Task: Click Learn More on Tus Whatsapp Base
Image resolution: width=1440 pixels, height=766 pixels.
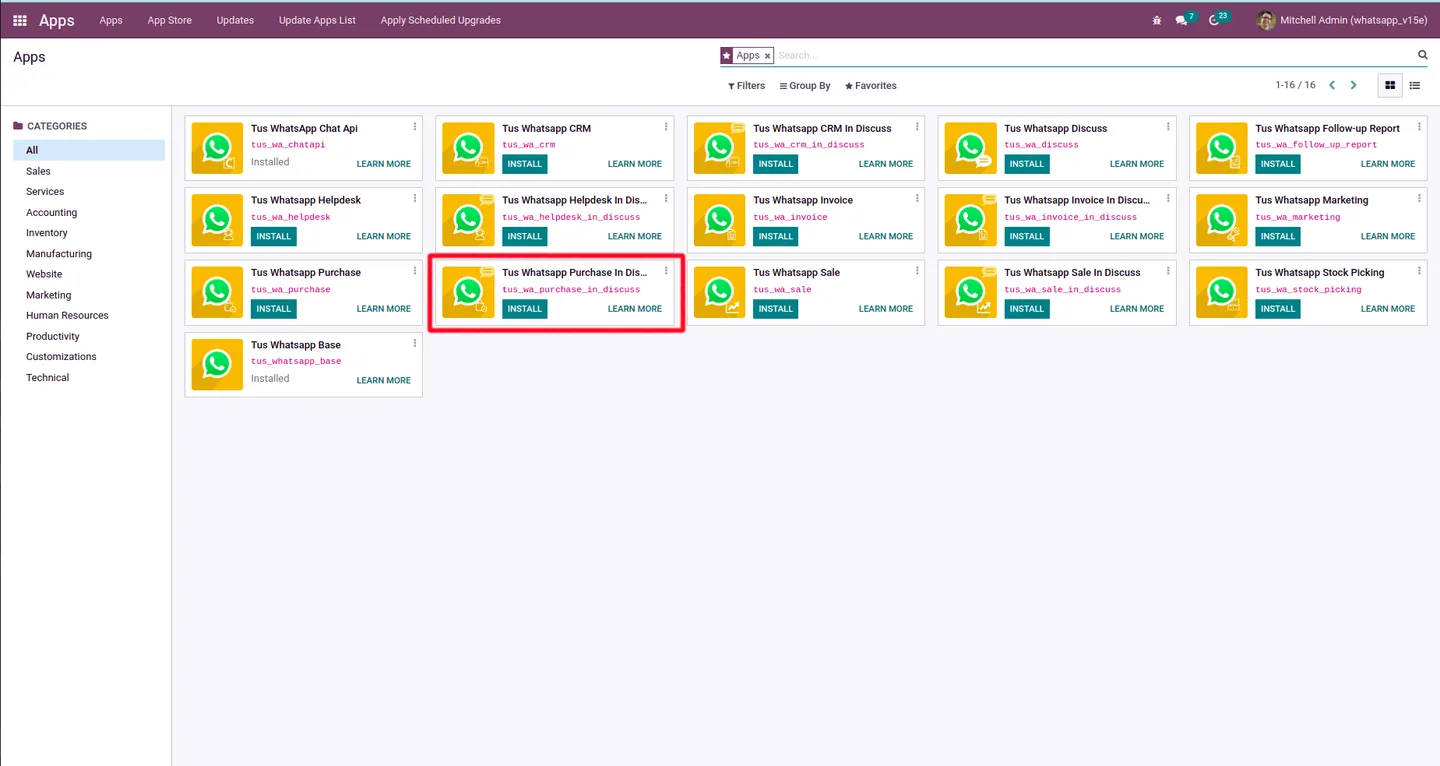Action: (384, 380)
